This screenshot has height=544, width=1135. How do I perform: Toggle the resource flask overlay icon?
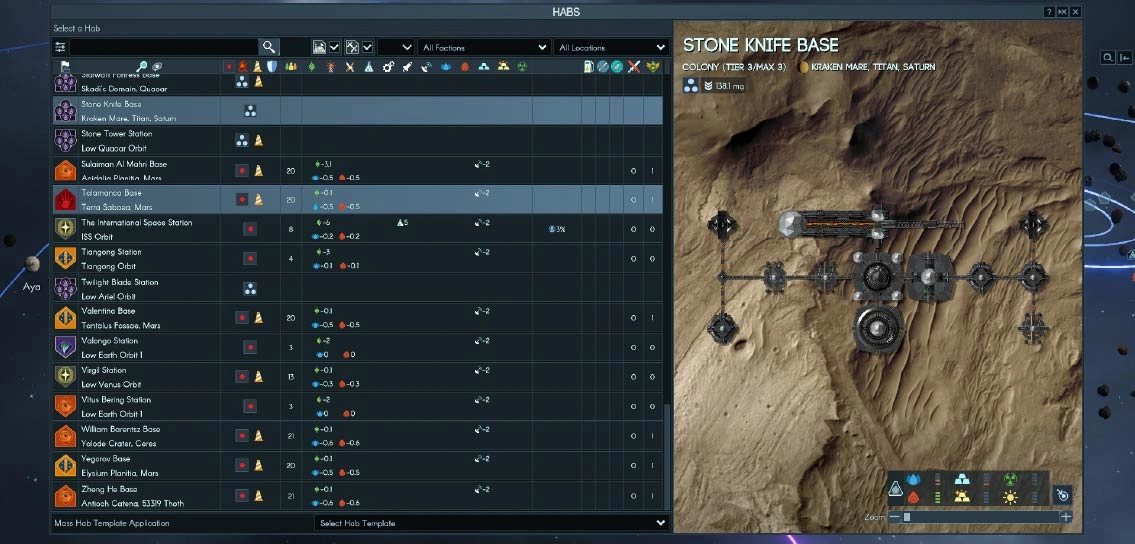896,490
